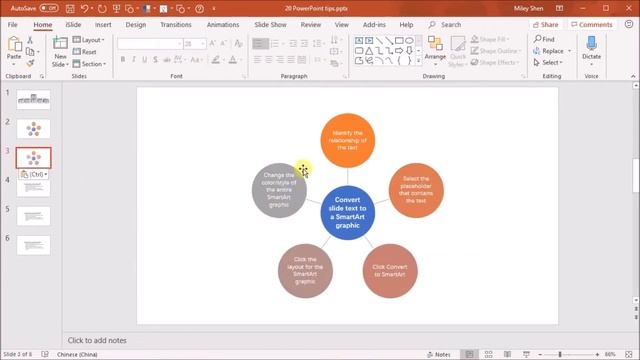Open the Layout dropdown

(x=89, y=40)
